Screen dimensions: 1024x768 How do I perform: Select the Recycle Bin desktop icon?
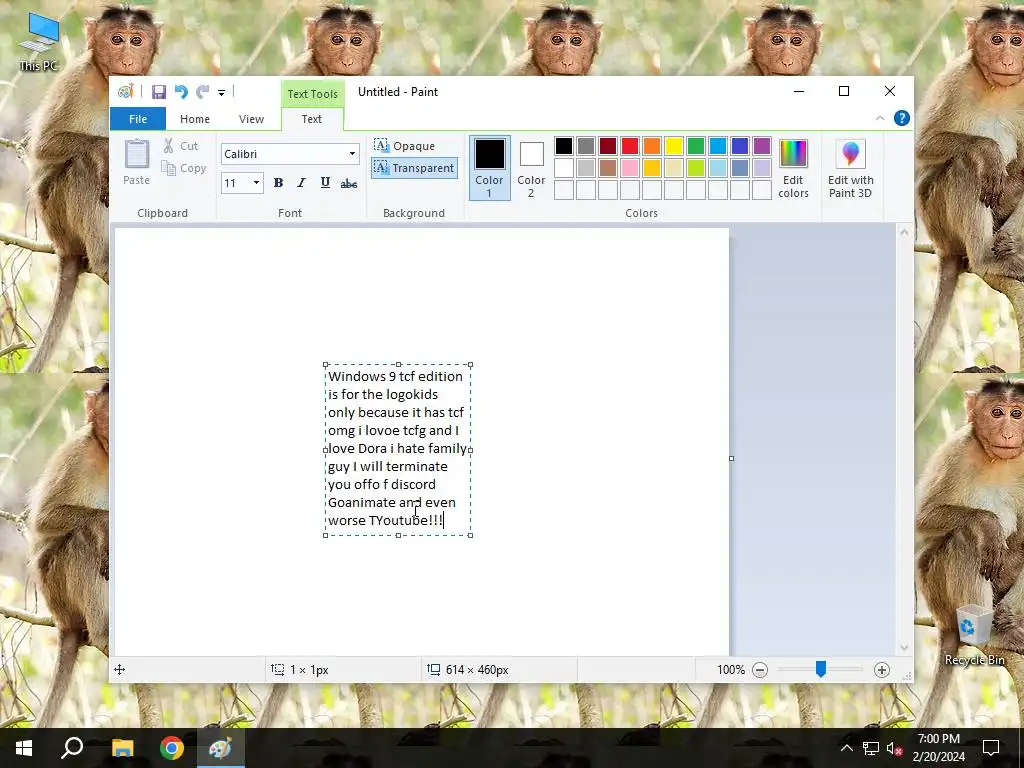[974, 635]
